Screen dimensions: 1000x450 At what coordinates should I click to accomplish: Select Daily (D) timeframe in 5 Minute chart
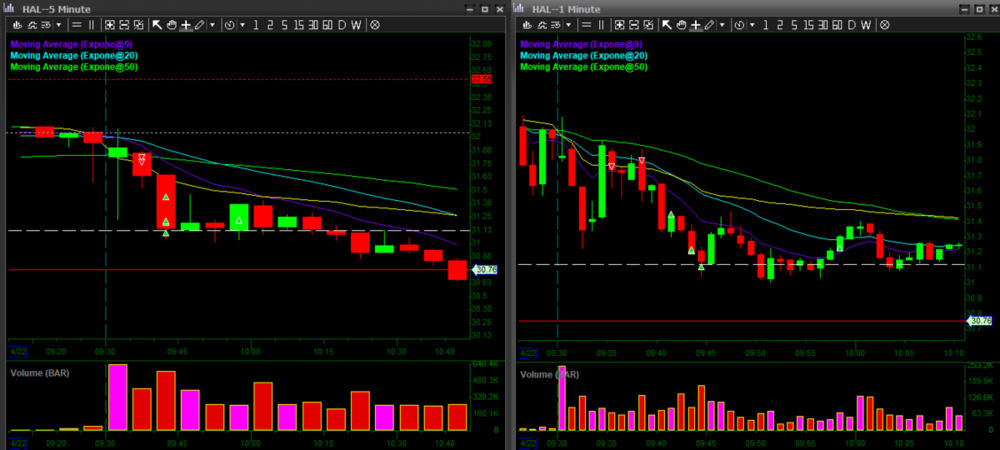[341, 23]
